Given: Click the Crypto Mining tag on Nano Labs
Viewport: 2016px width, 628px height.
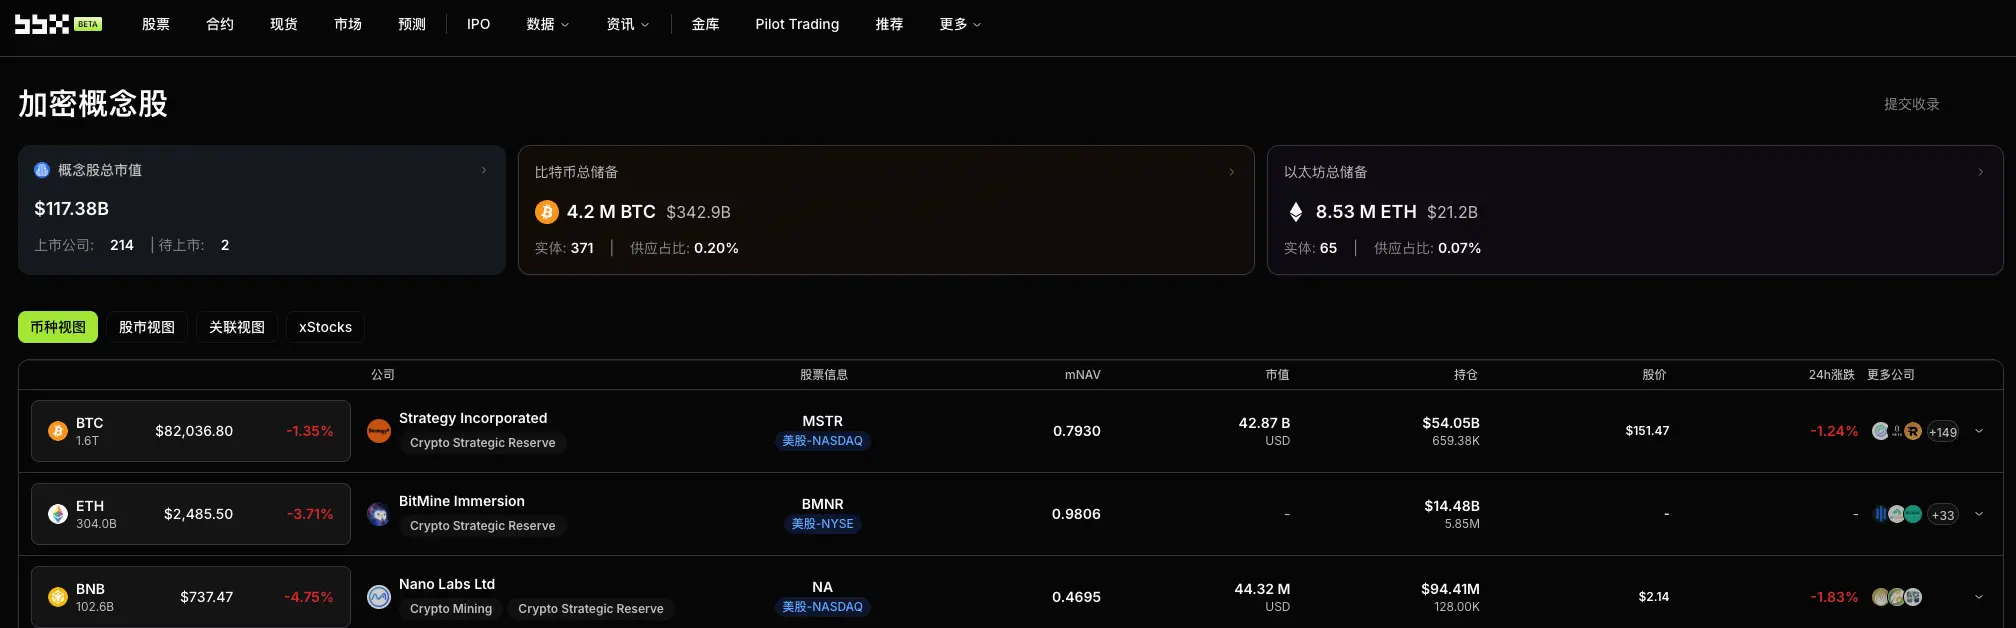Looking at the screenshot, I should pyautogui.click(x=451, y=609).
